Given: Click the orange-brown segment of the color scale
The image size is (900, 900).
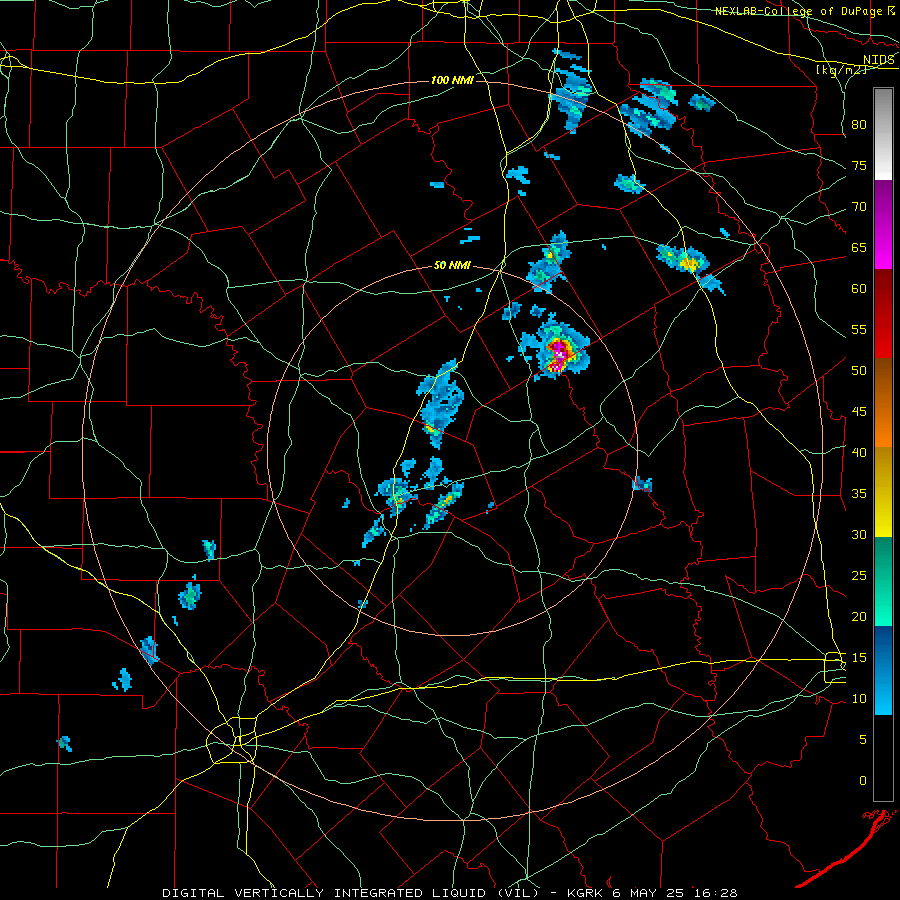Looking at the screenshot, I should pos(883,403).
